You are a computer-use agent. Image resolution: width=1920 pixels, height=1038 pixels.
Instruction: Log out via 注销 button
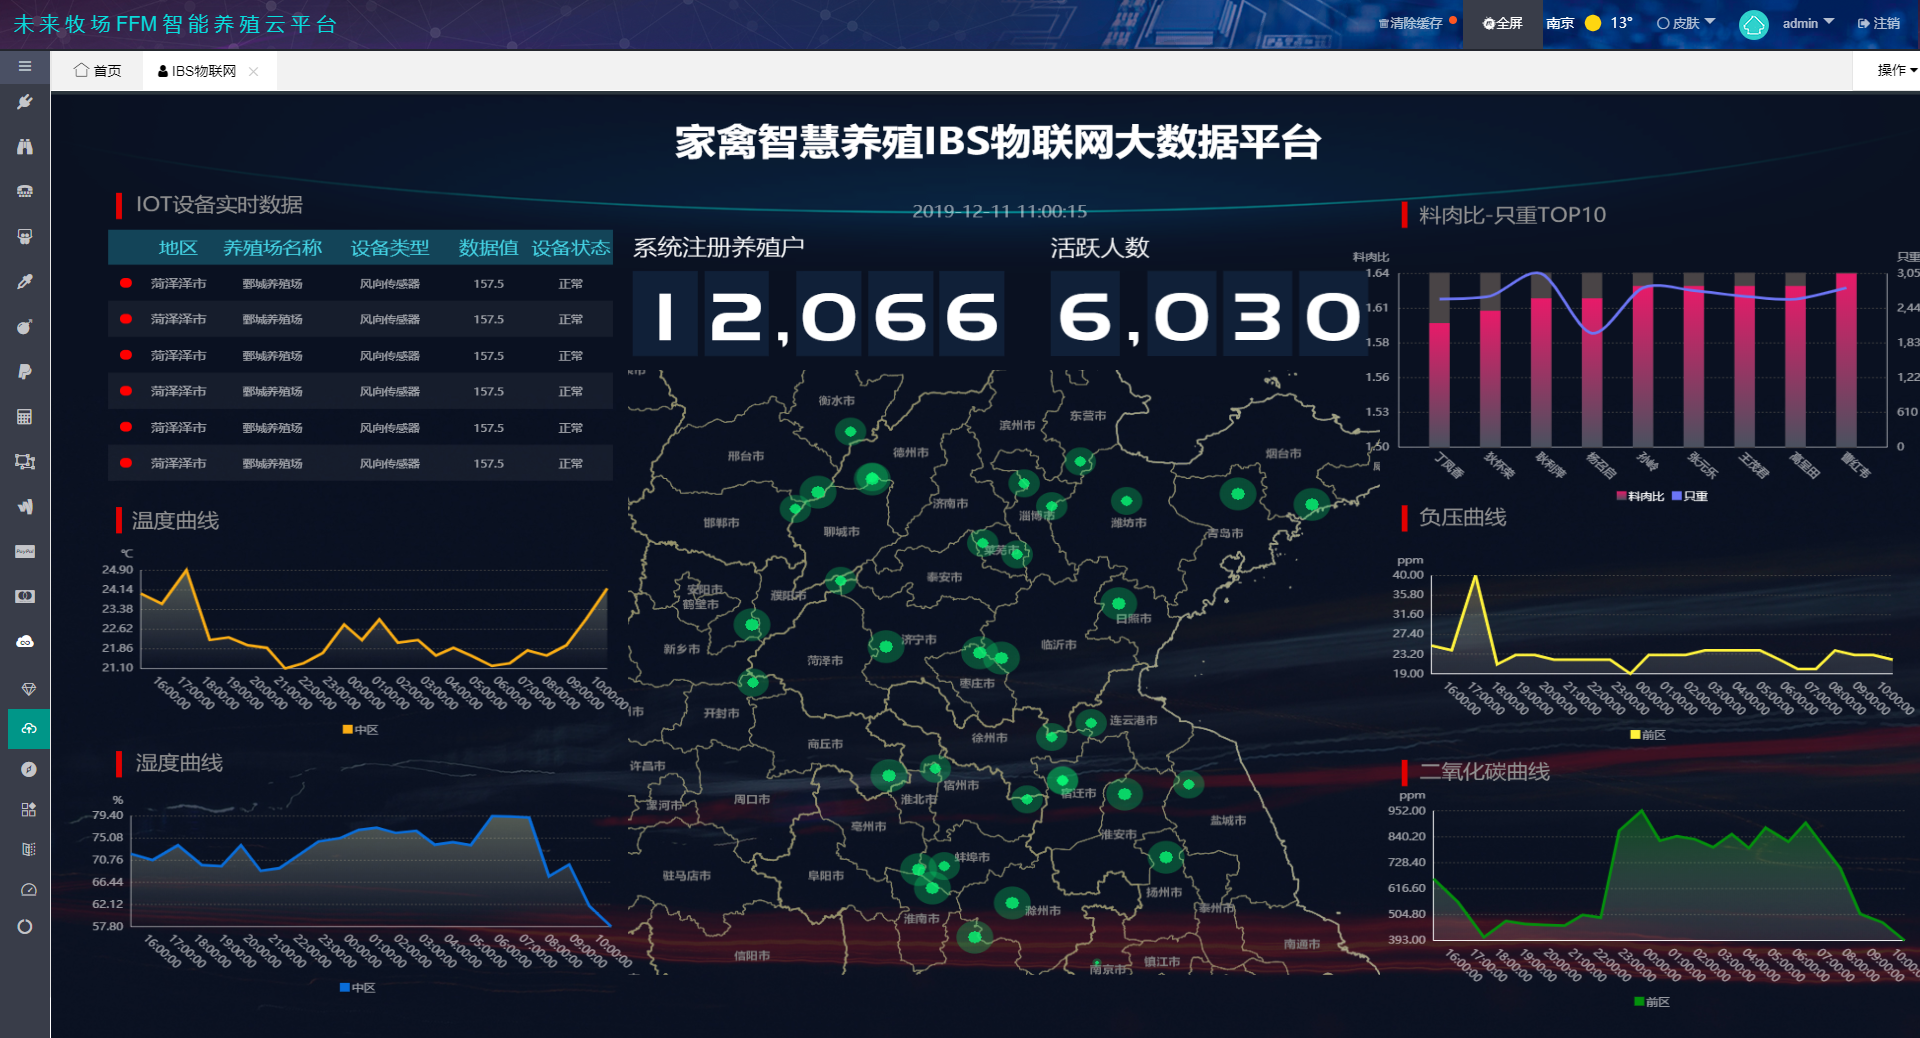pyautogui.click(x=1879, y=23)
